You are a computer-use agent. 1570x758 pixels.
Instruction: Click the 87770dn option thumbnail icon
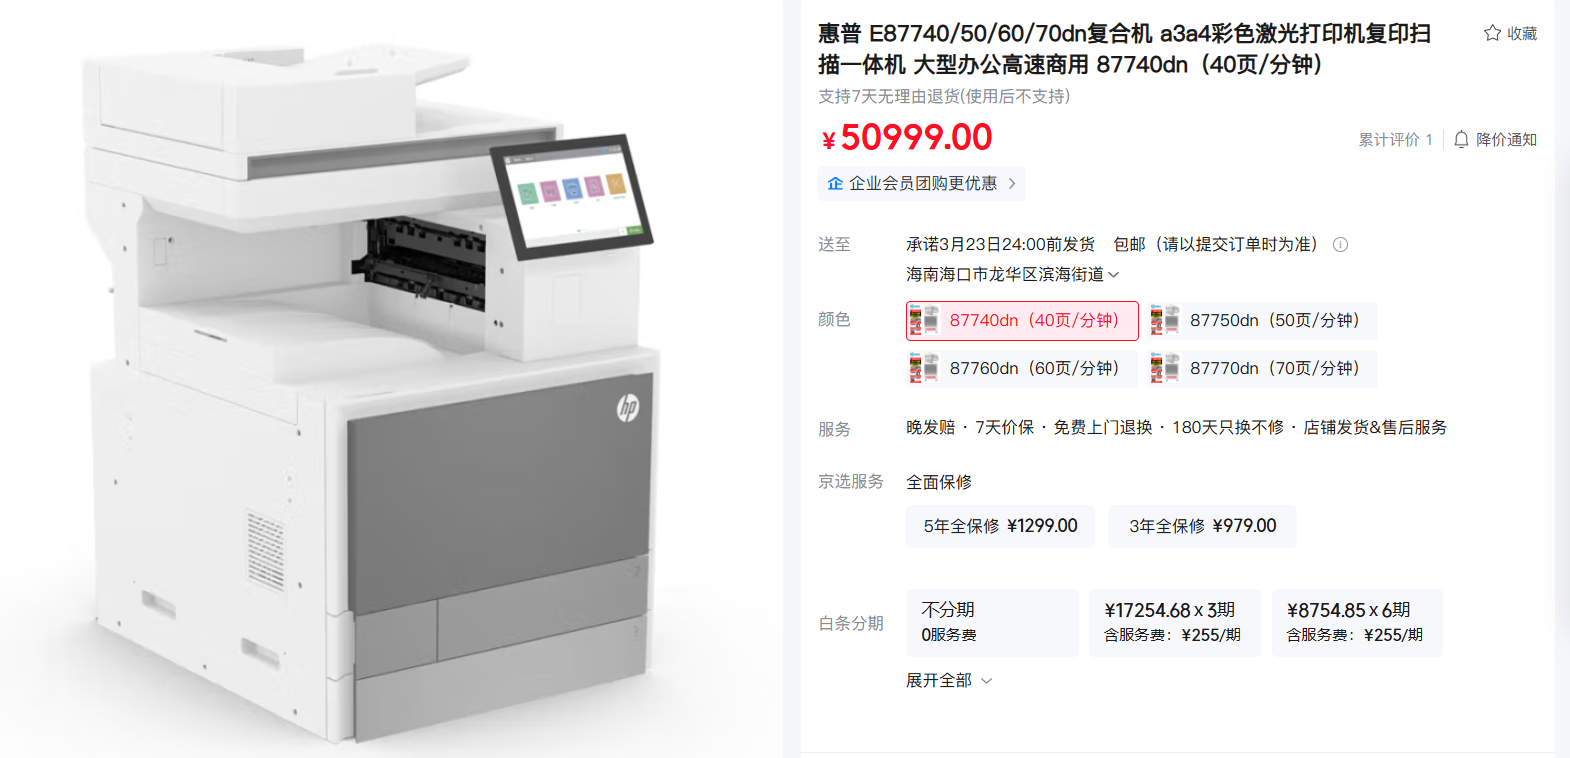click(x=1164, y=368)
